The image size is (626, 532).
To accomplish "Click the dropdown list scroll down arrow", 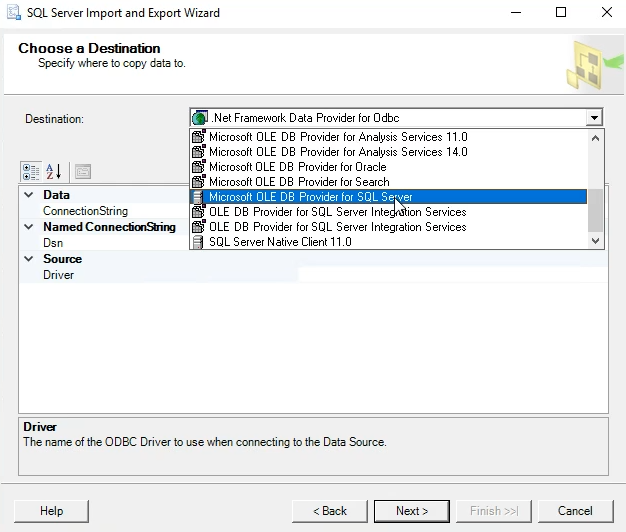I will 595,241.
